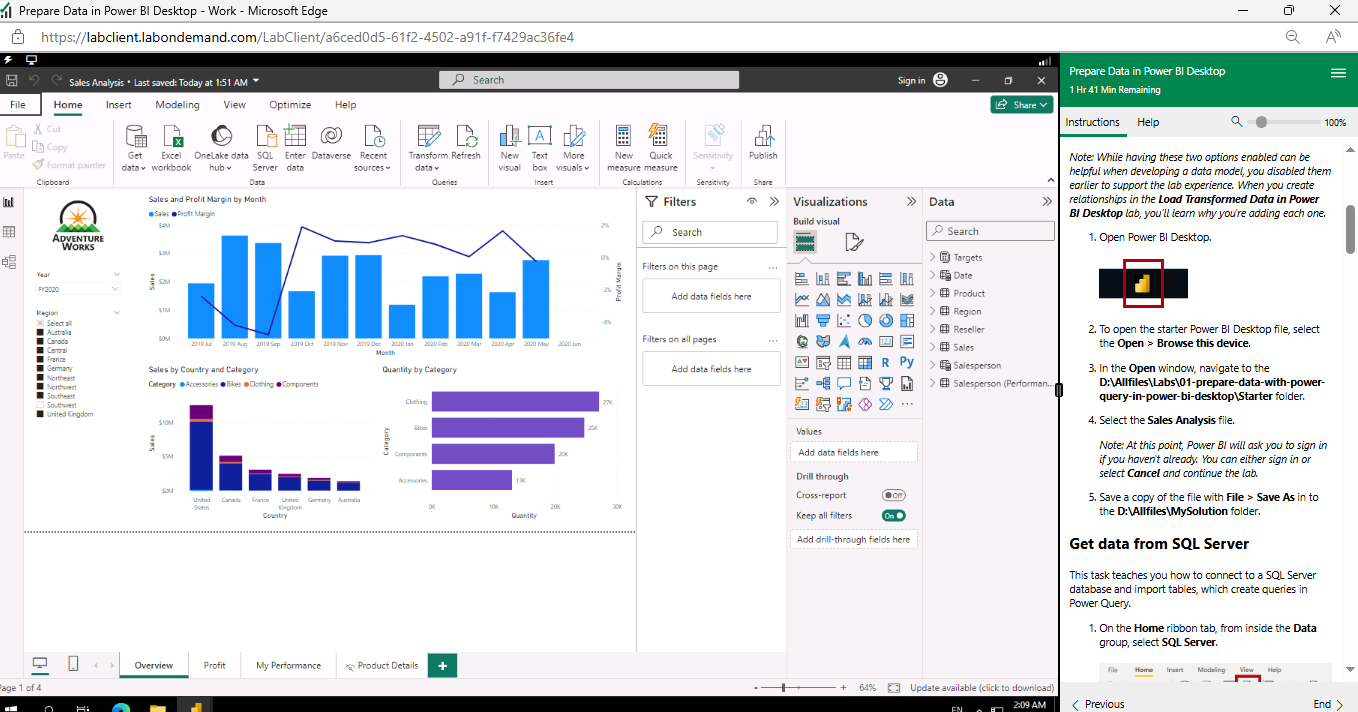Image resolution: width=1358 pixels, height=712 pixels.
Task: Click Update available status message
Action: [981, 688]
